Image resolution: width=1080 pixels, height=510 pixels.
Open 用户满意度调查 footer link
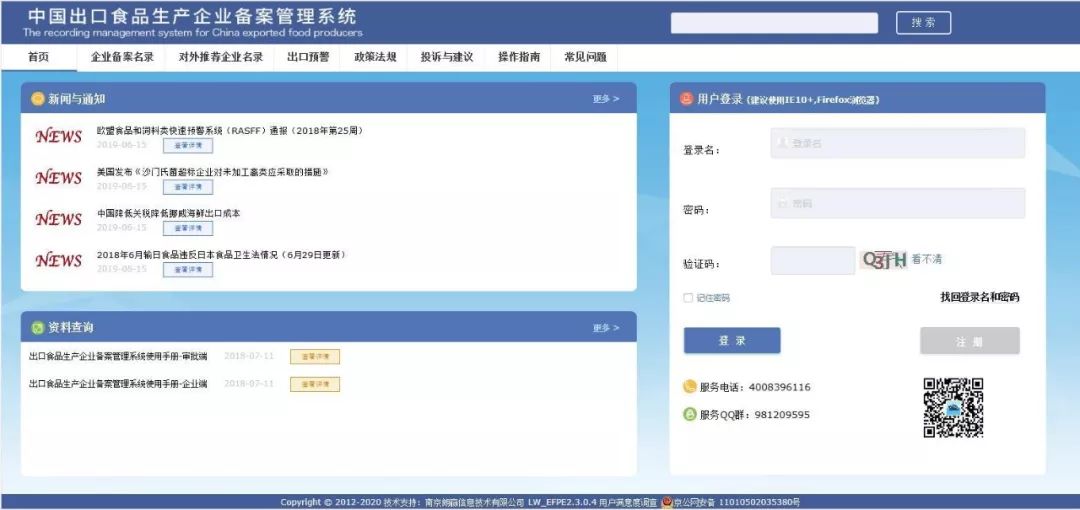pos(627,502)
